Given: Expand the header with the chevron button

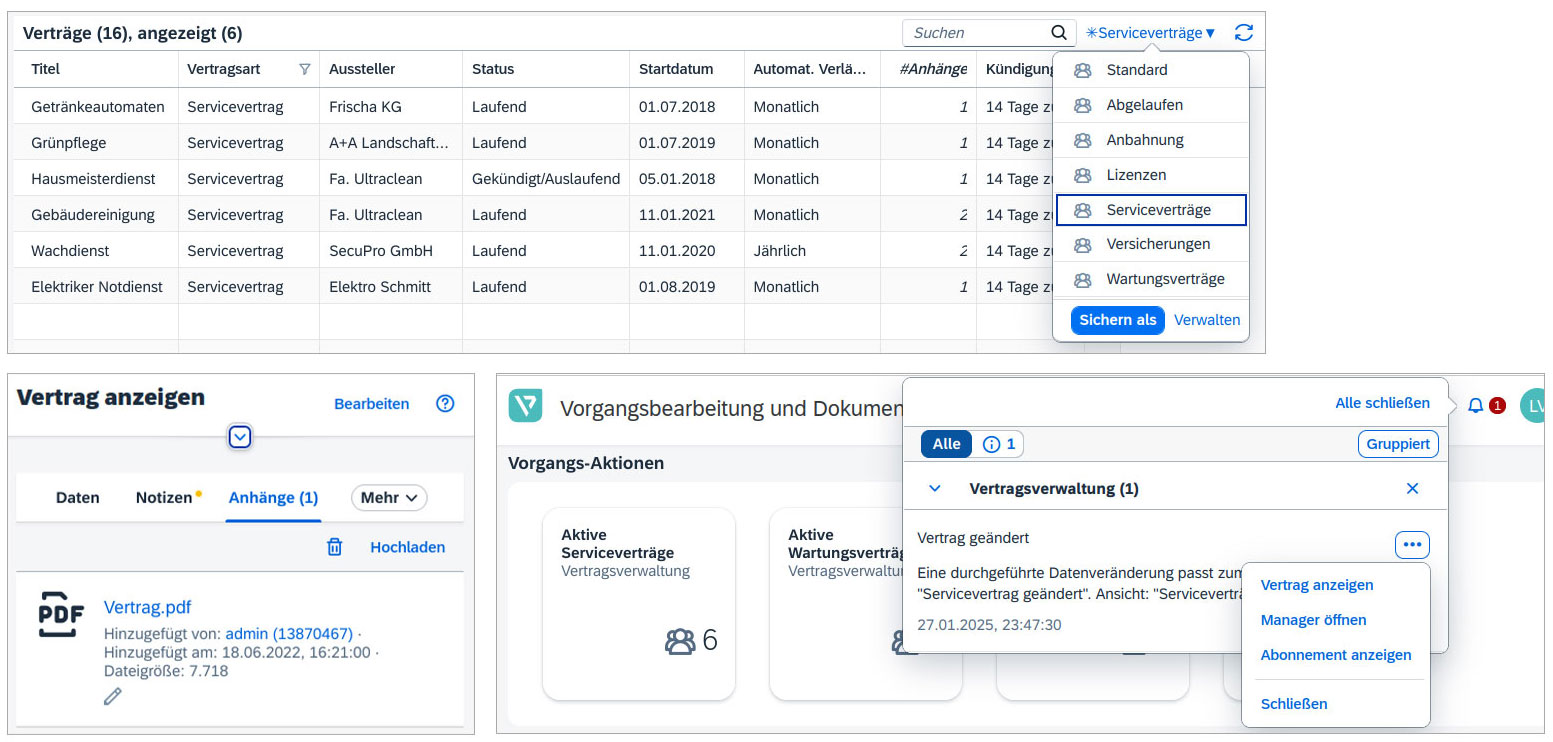Looking at the screenshot, I should [240, 437].
